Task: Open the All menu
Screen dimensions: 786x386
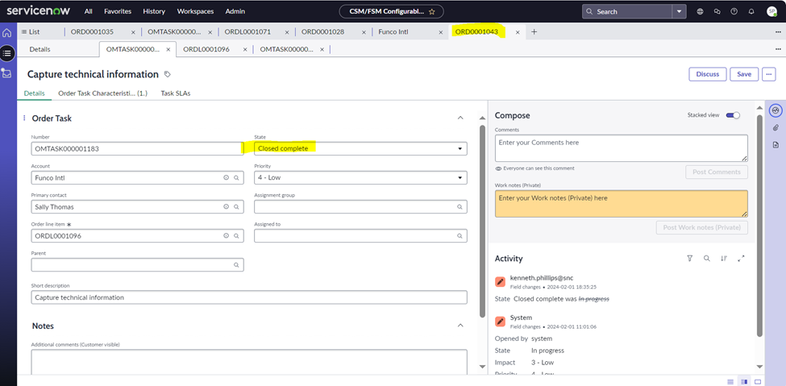Action: 88,11
